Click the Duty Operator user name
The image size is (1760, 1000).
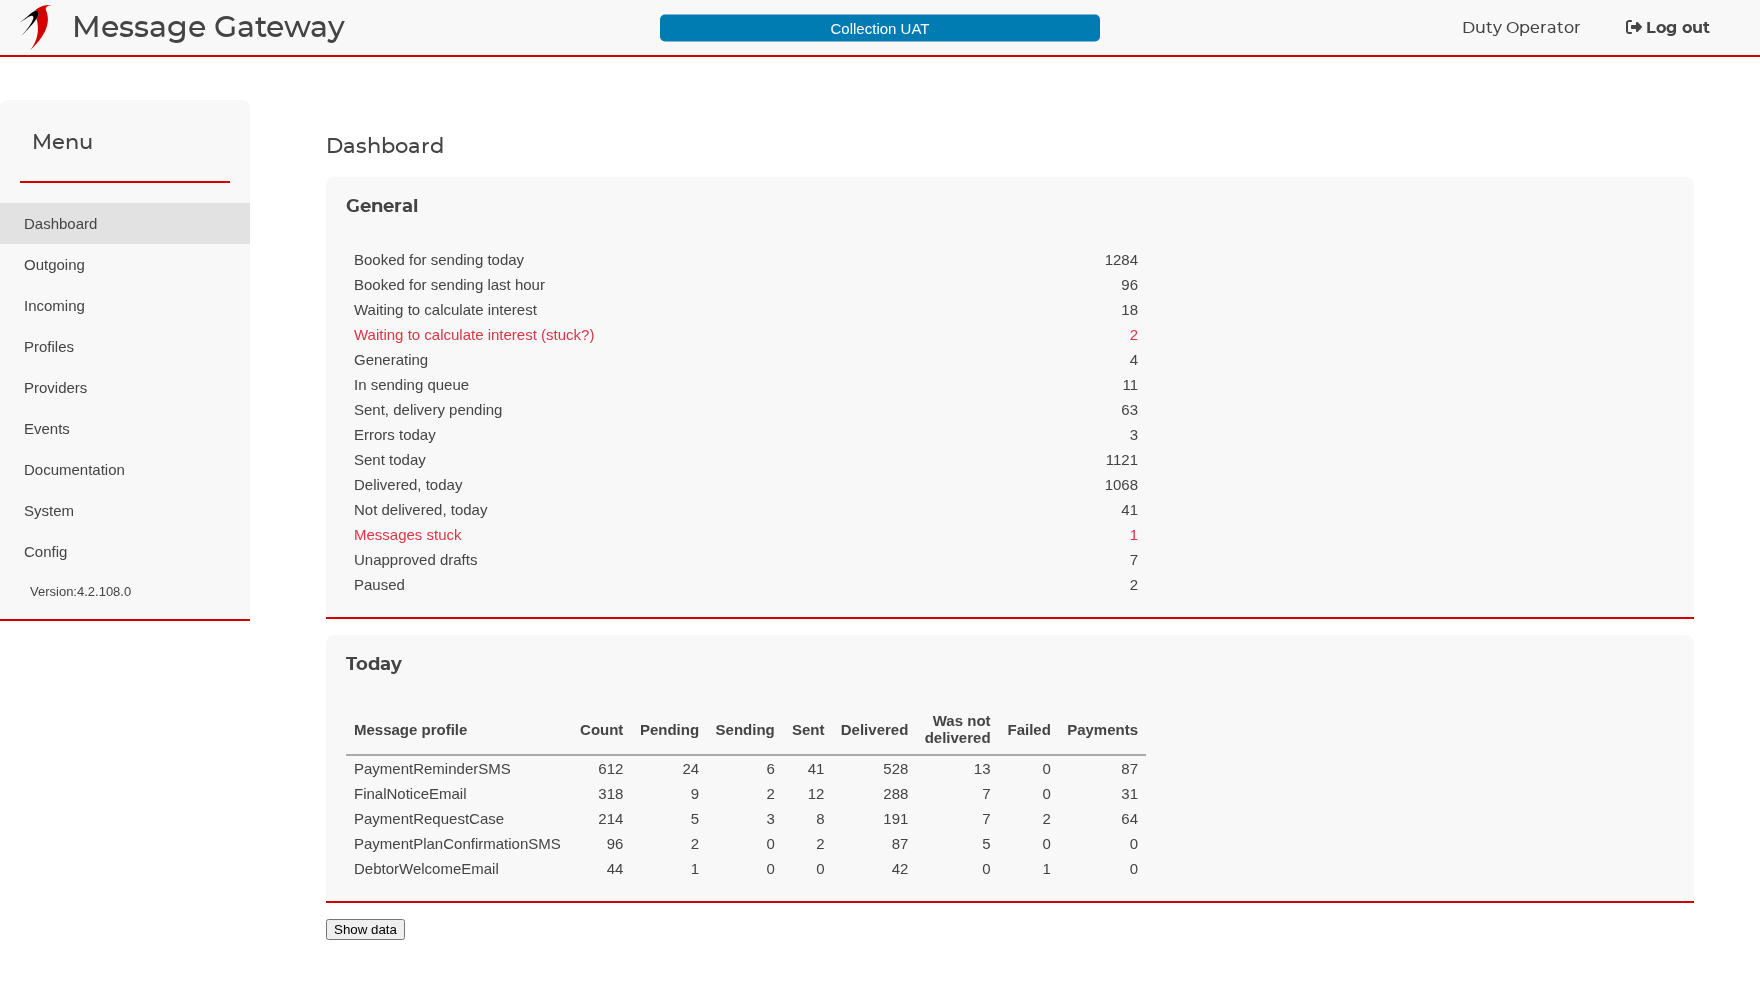pos(1521,28)
